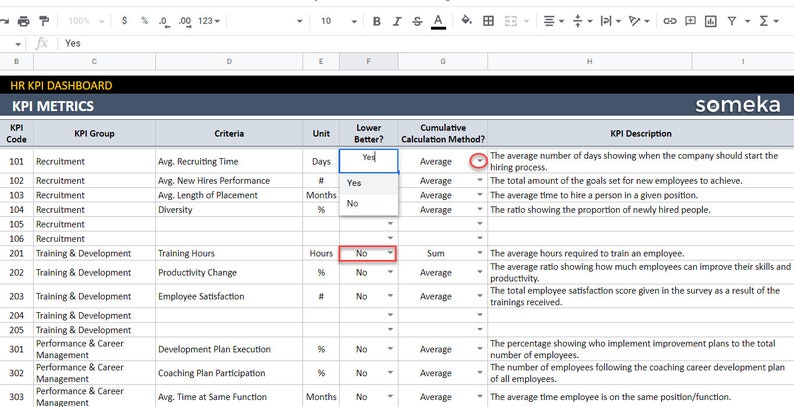
Task: Click the Avg. Length of Placement cell
Action: 229,195
